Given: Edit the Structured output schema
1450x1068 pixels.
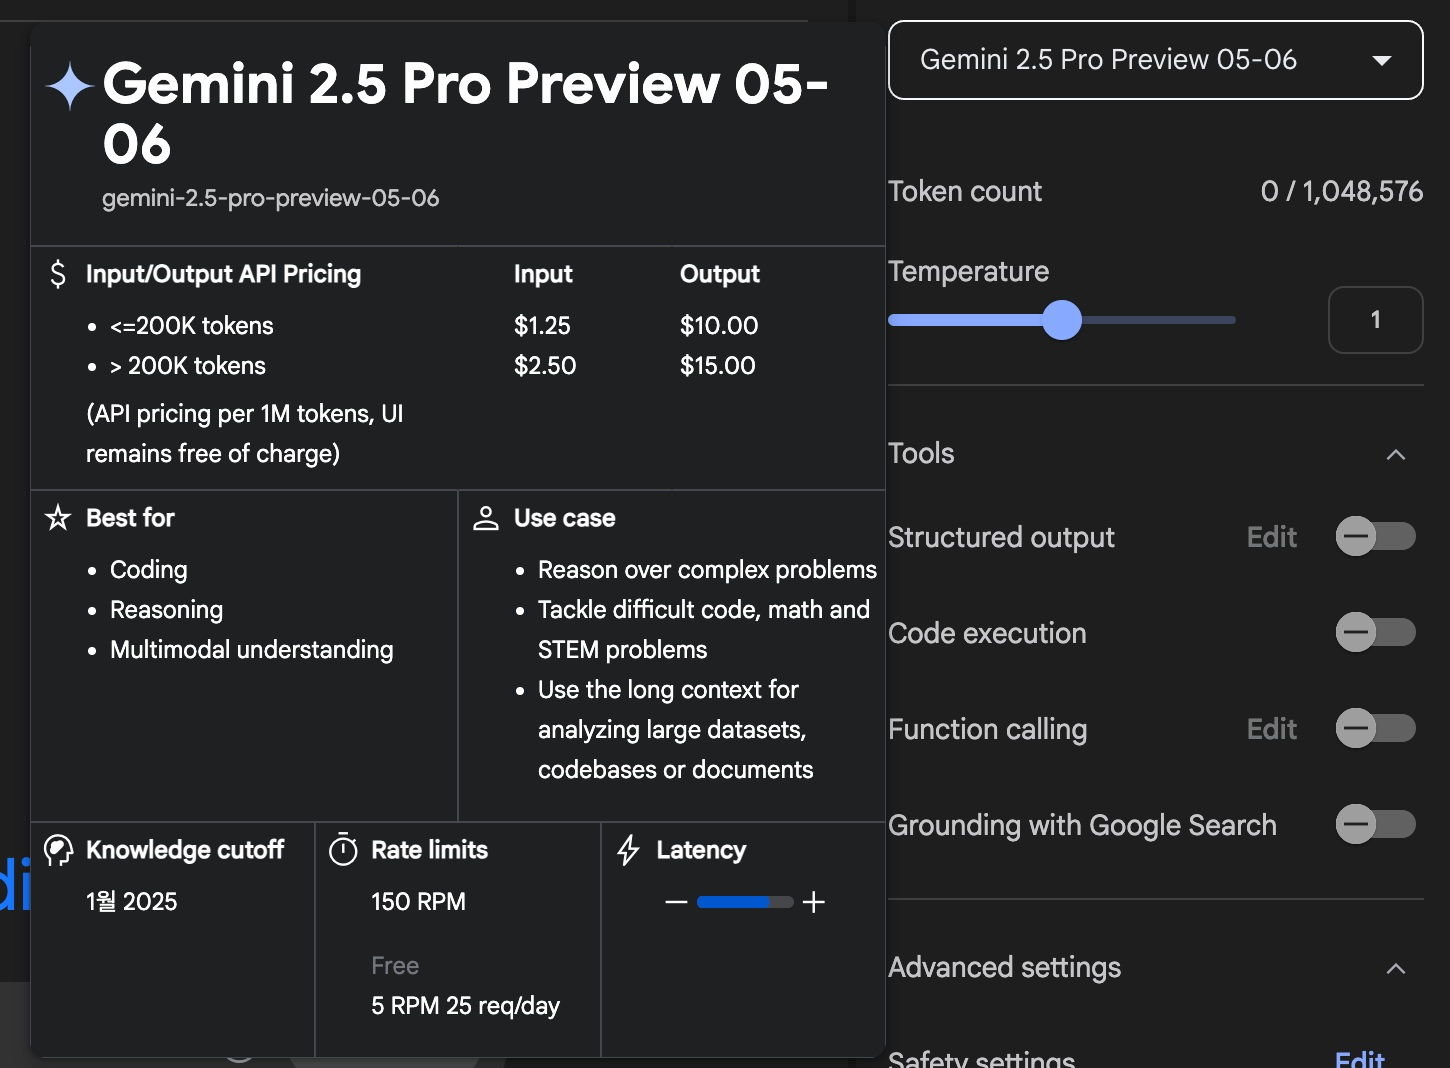Looking at the screenshot, I should coord(1271,537).
